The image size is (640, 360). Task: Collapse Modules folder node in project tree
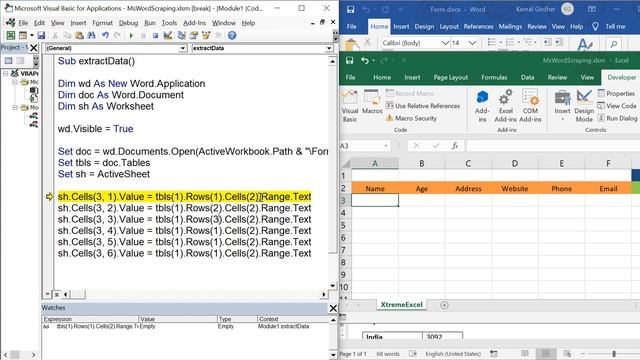(x=15, y=107)
